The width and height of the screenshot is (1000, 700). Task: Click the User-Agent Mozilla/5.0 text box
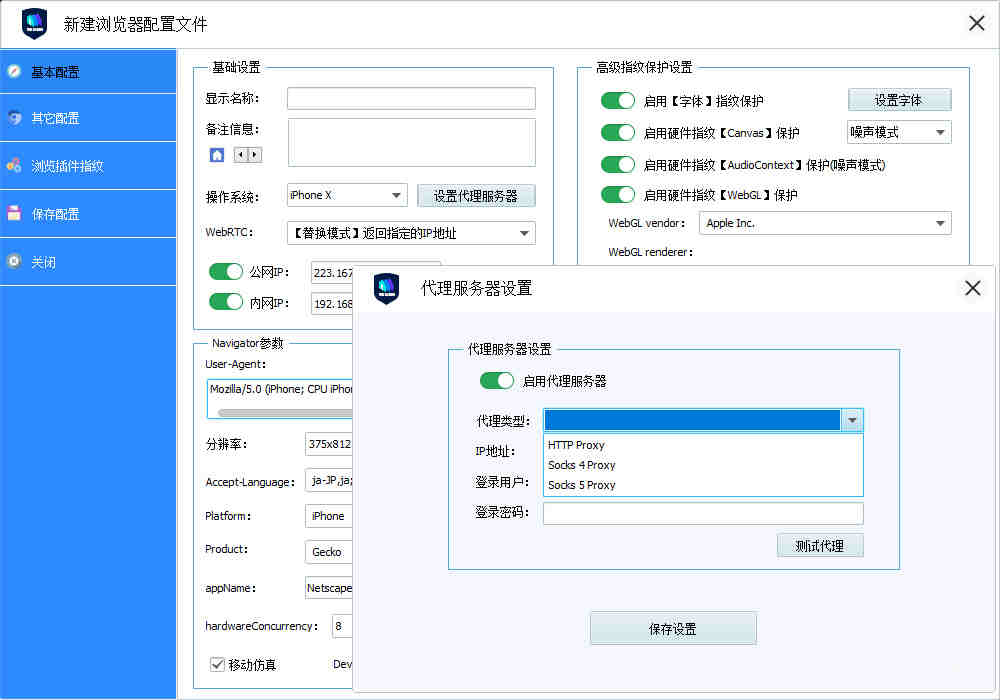280,398
